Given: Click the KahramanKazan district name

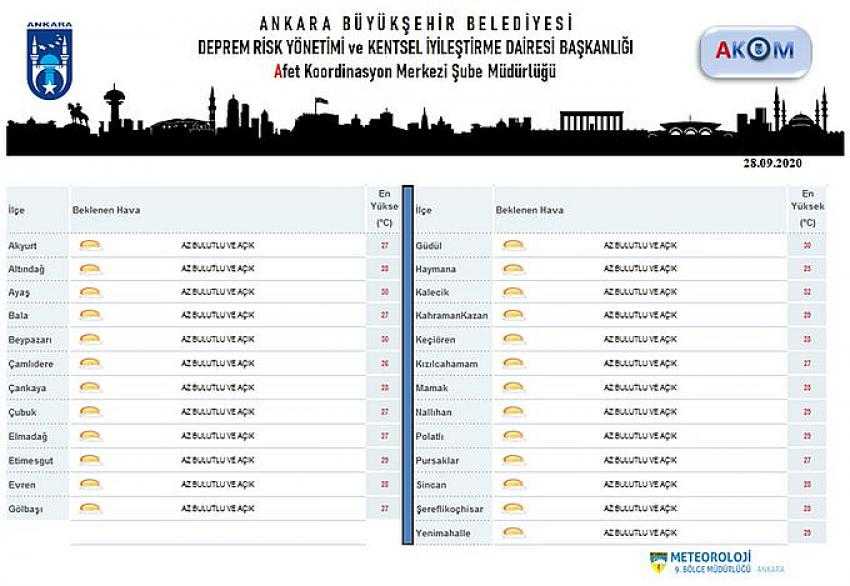Looking at the screenshot, I should [x=453, y=316].
